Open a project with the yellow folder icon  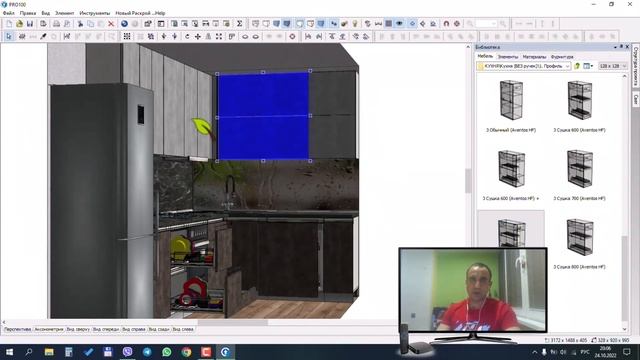(x=19, y=24)
